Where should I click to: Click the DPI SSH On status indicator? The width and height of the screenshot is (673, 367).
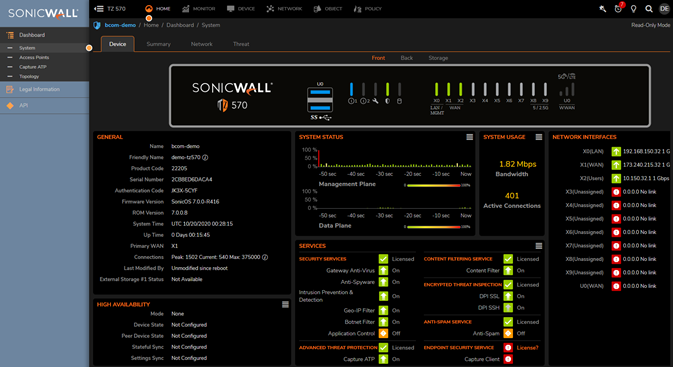(x=508, y=308)
